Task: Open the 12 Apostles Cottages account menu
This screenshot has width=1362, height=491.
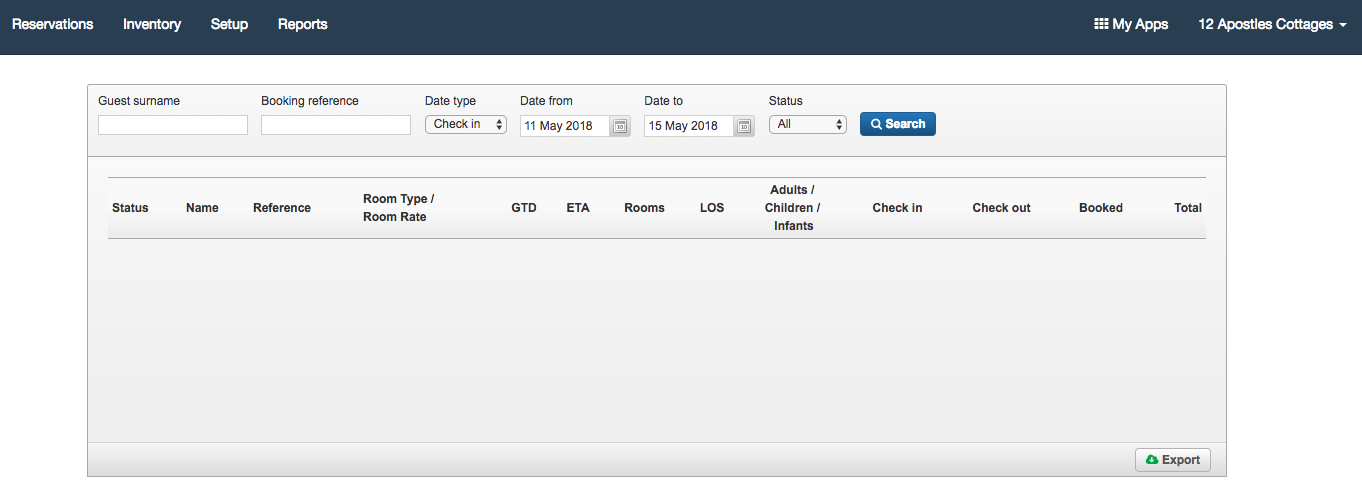Action: pos(1272,24)
